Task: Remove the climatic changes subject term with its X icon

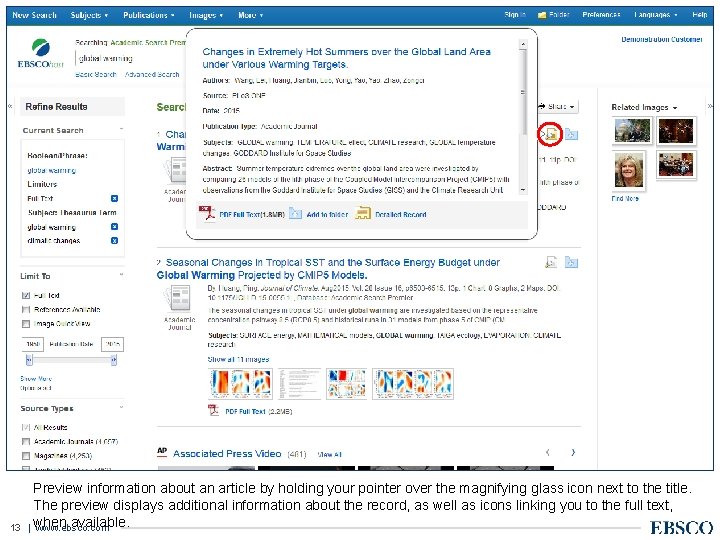Action: pyautogui.click(x=114, y=240)
